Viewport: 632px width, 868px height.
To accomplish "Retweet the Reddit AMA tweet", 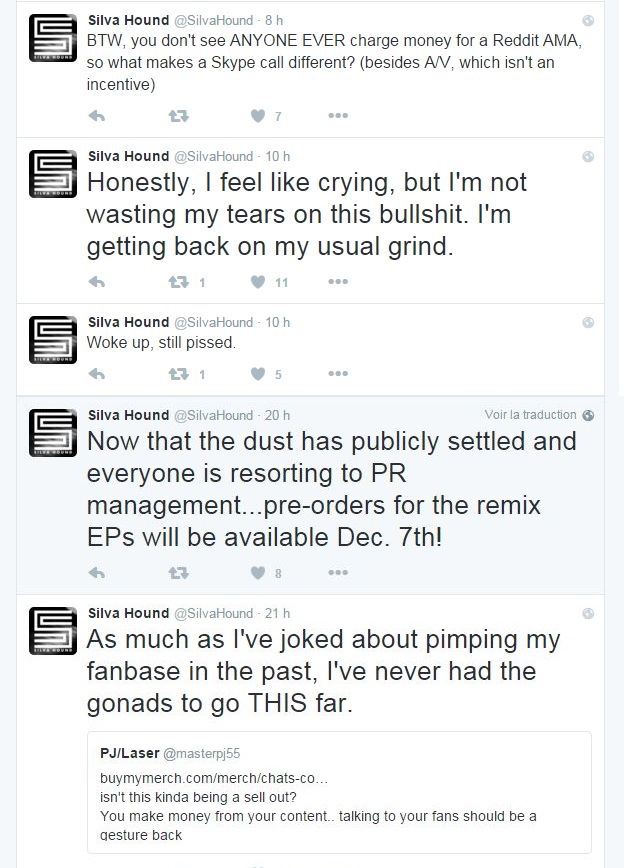I will 178,116.
